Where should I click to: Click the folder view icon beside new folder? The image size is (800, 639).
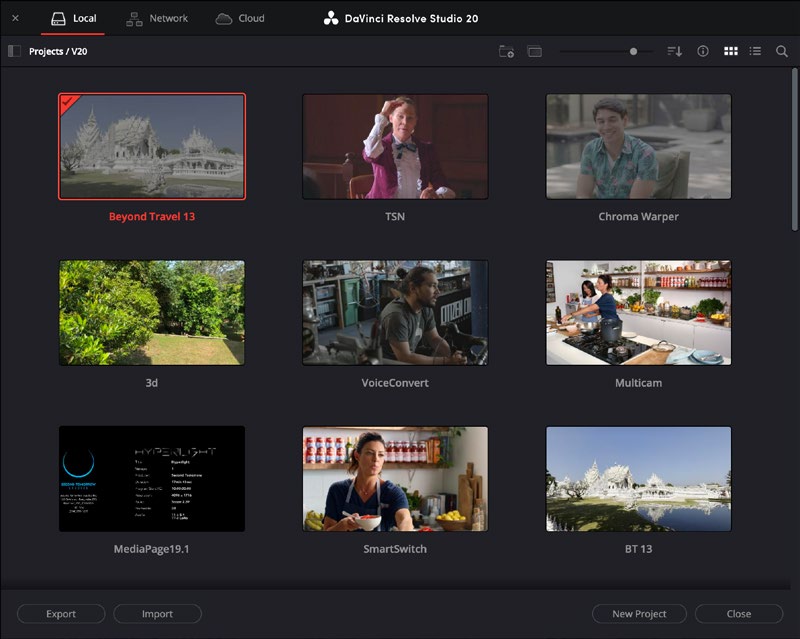(x=534, y=52)
